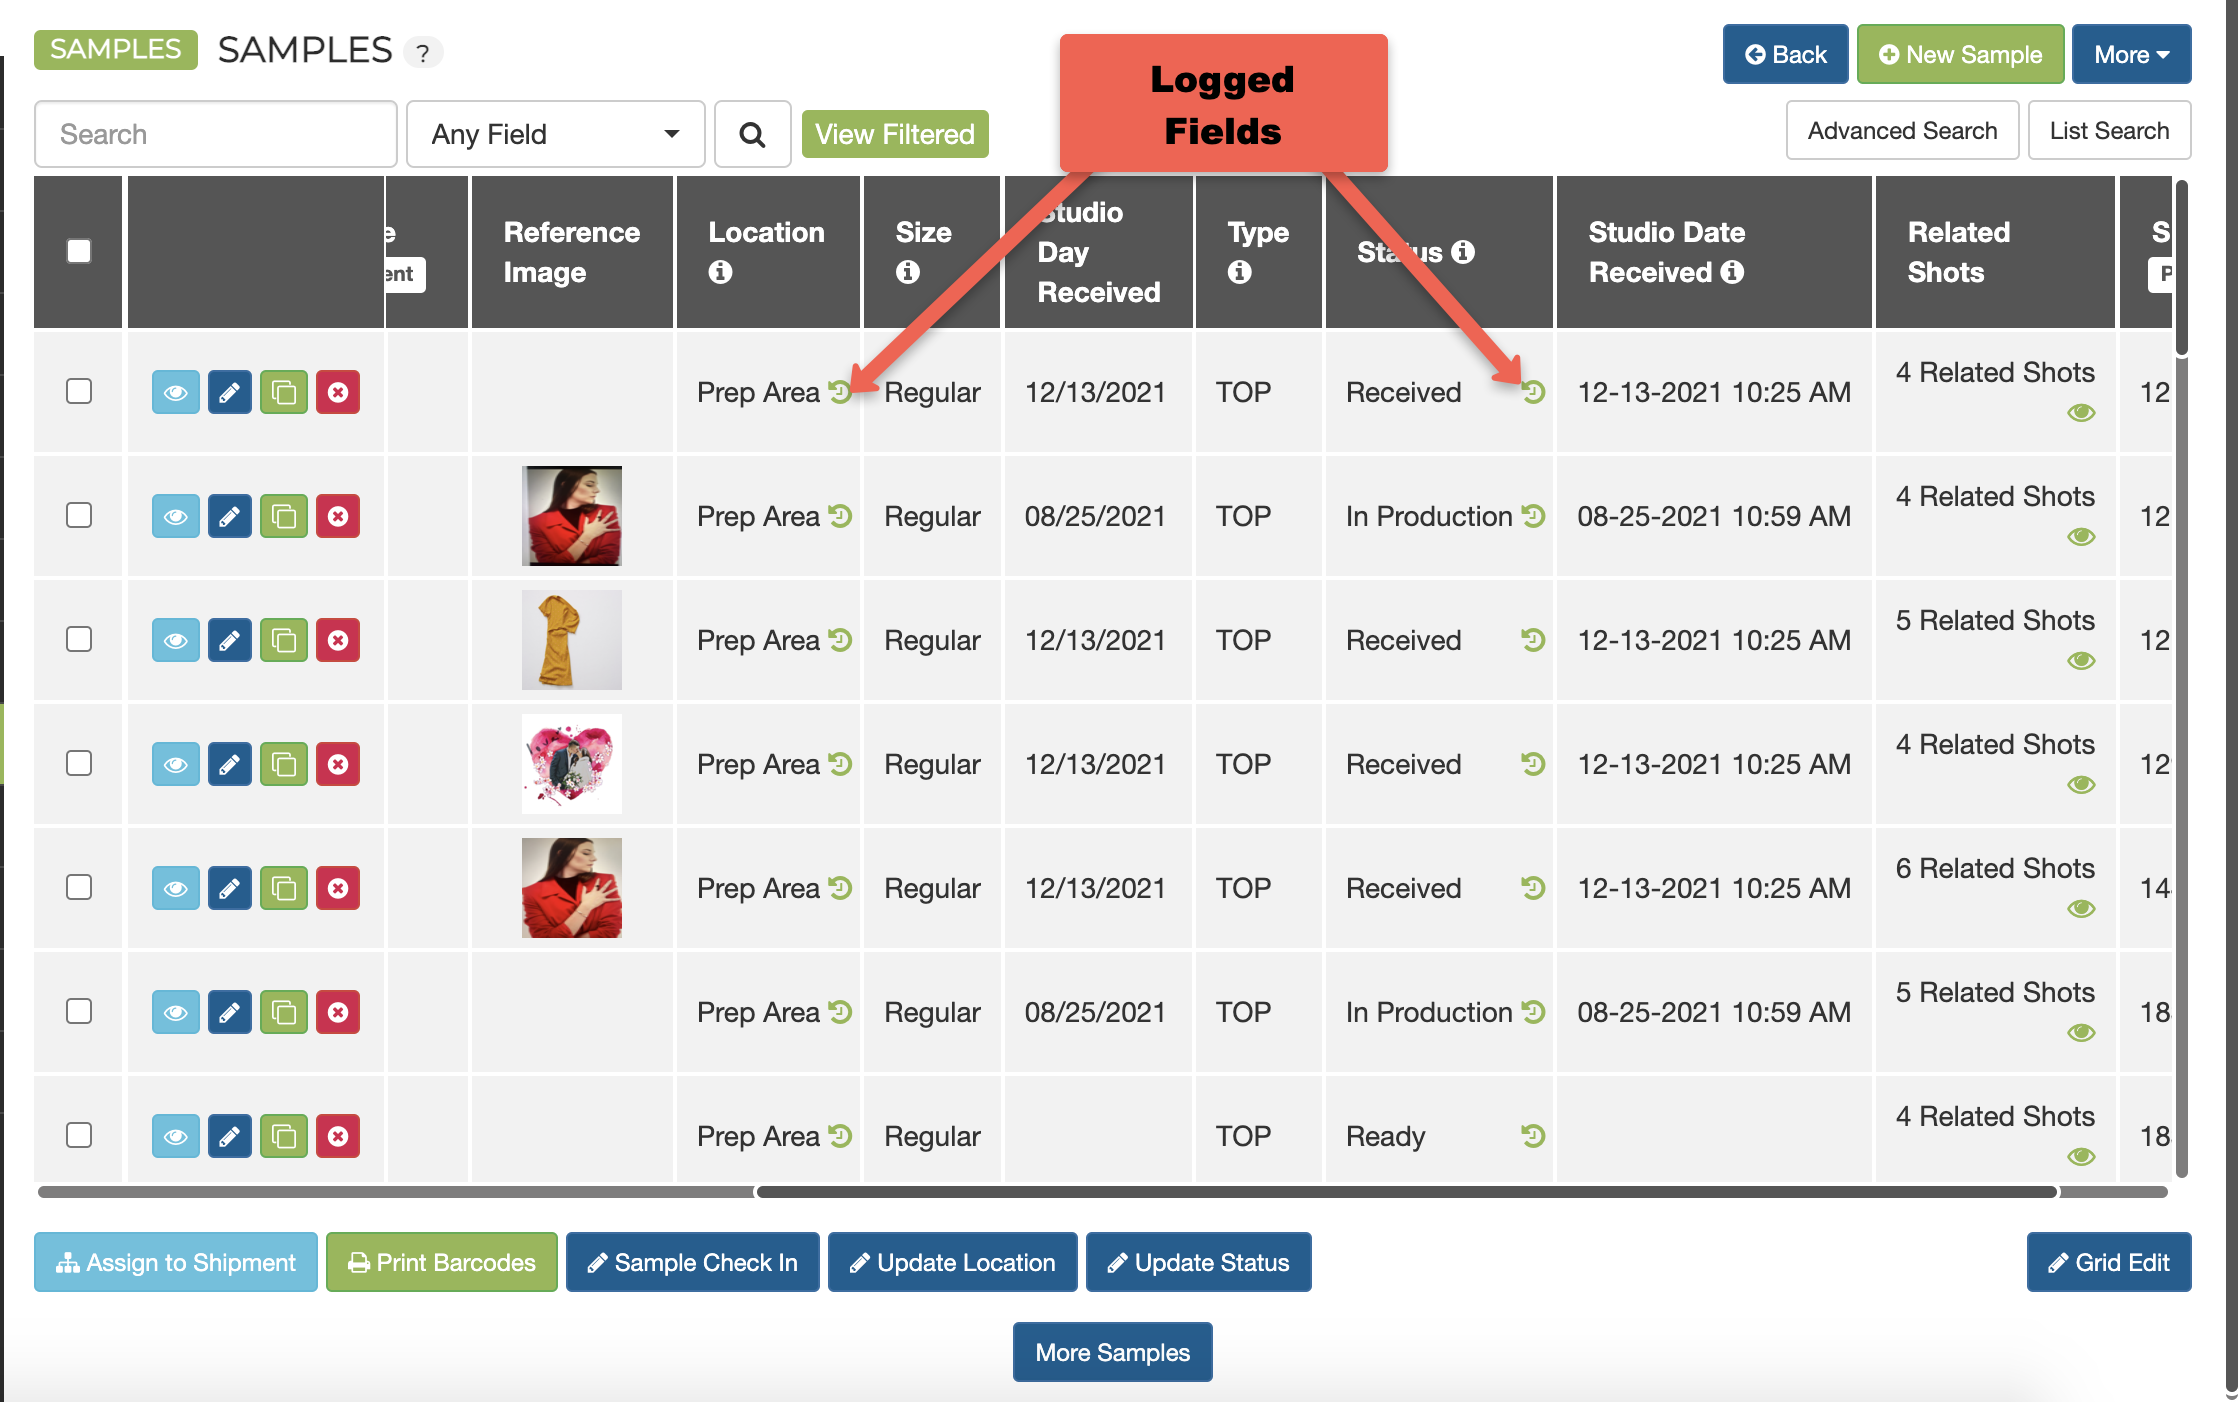Check the first sample row checkbox

click(x=79, y=391)
